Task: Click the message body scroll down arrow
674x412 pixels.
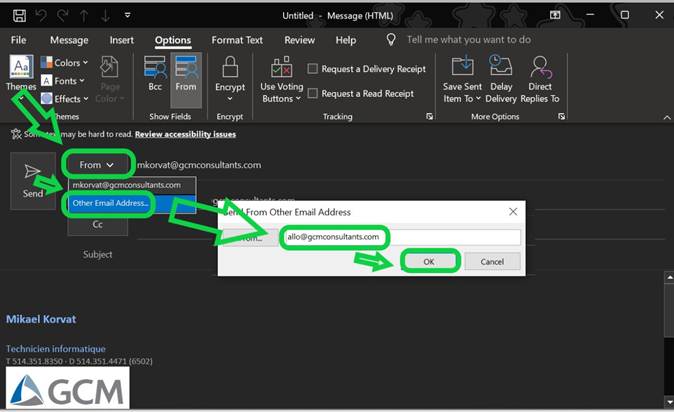Action: (x=669, y=403)
